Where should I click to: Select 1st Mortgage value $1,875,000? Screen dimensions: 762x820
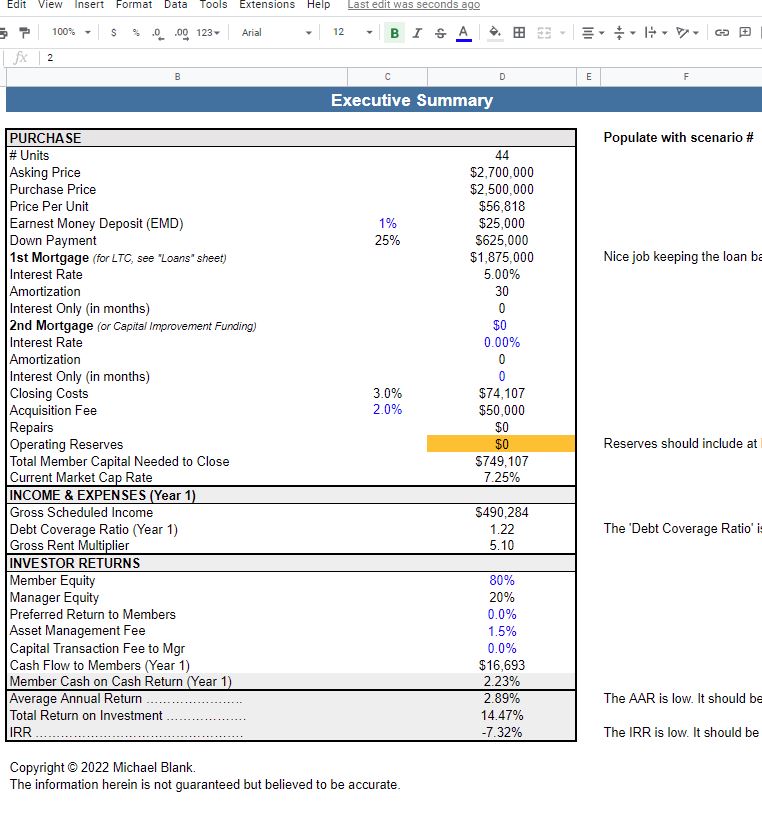pos(502,257)
